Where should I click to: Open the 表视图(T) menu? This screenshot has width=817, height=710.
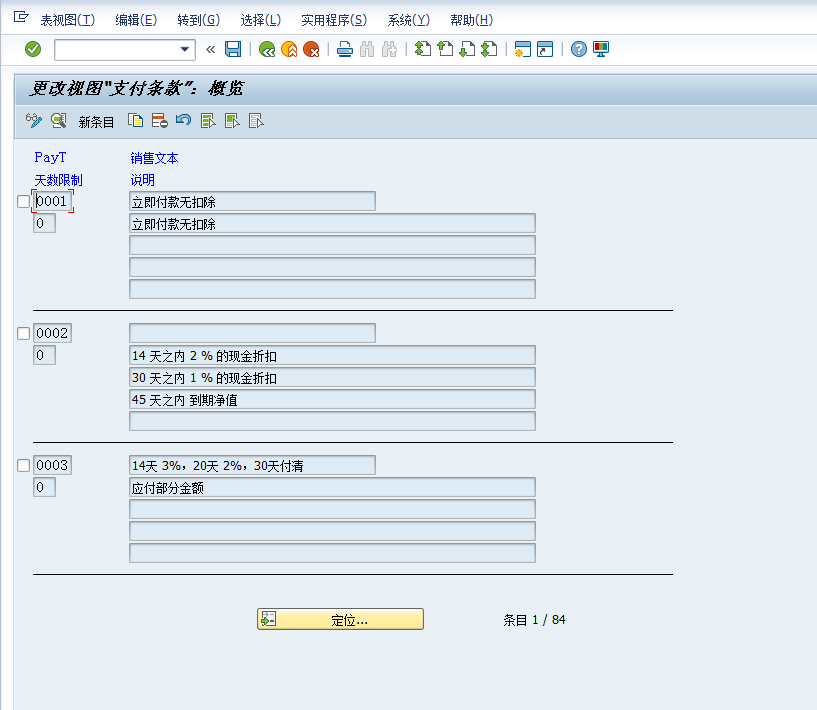click(66, 19)
